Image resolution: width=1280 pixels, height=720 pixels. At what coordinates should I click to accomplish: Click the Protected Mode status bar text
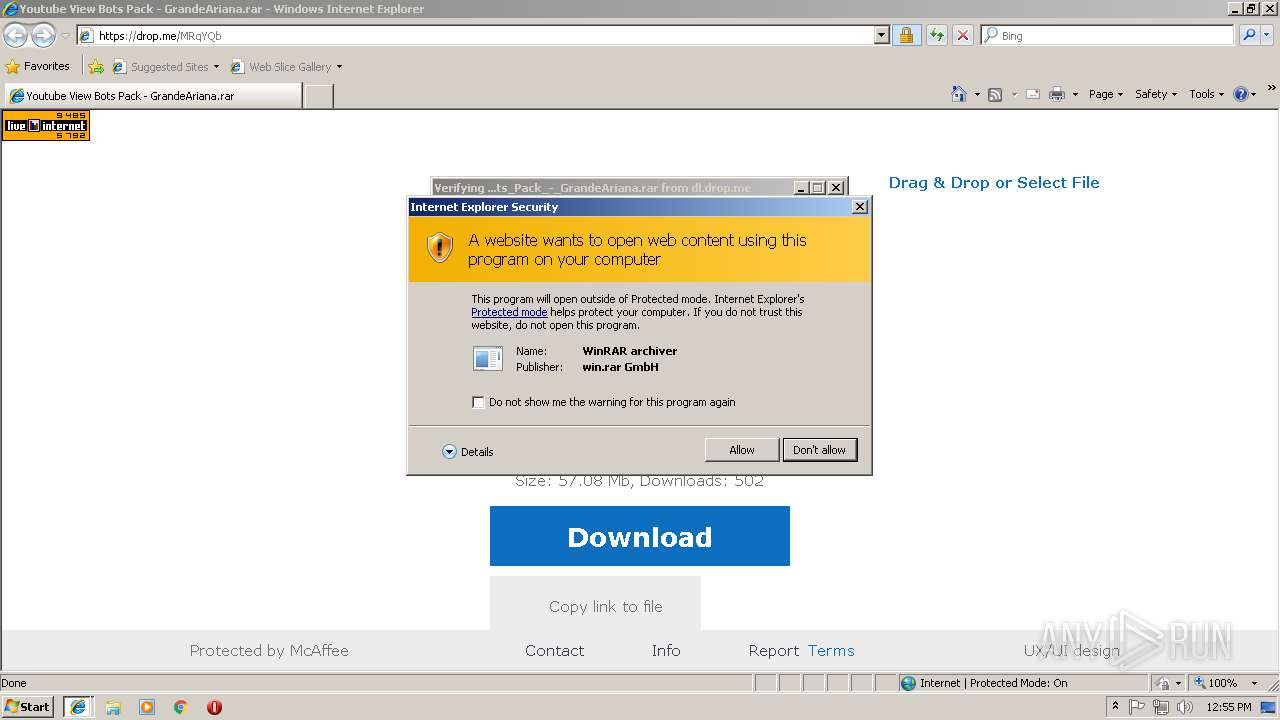point(993,683)
